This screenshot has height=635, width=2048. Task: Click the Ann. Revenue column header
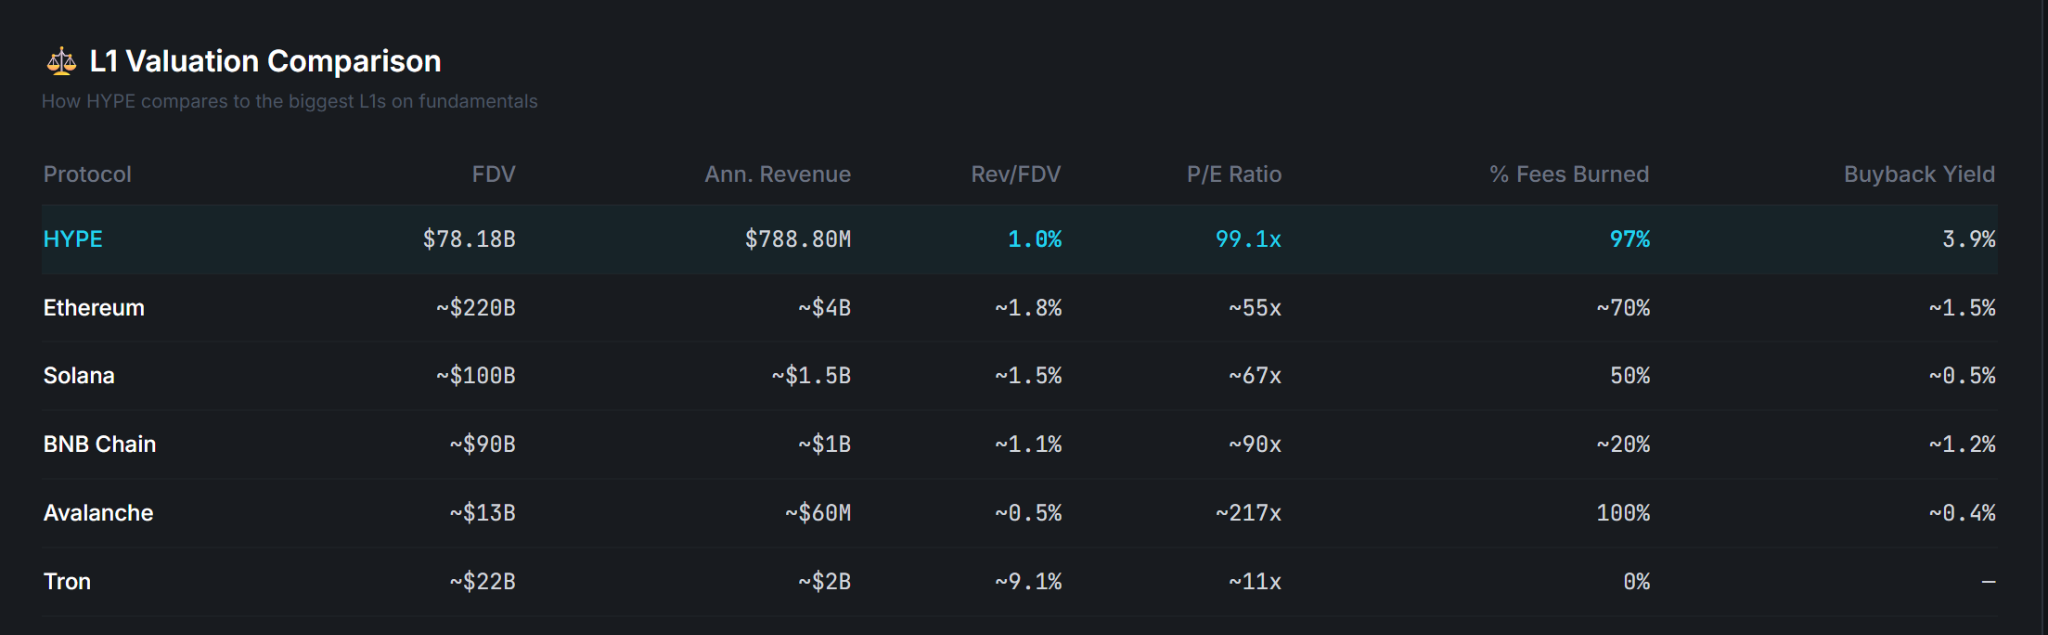click(x=778, y=174)
